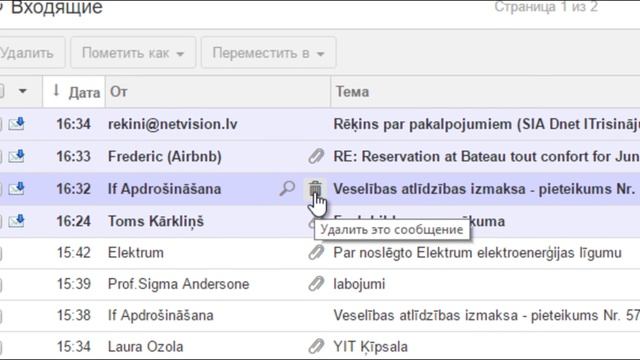640x360 pixels.
Task: Click the unread envelope icon for rekini@netvision.lv
Action: [17, 124]
